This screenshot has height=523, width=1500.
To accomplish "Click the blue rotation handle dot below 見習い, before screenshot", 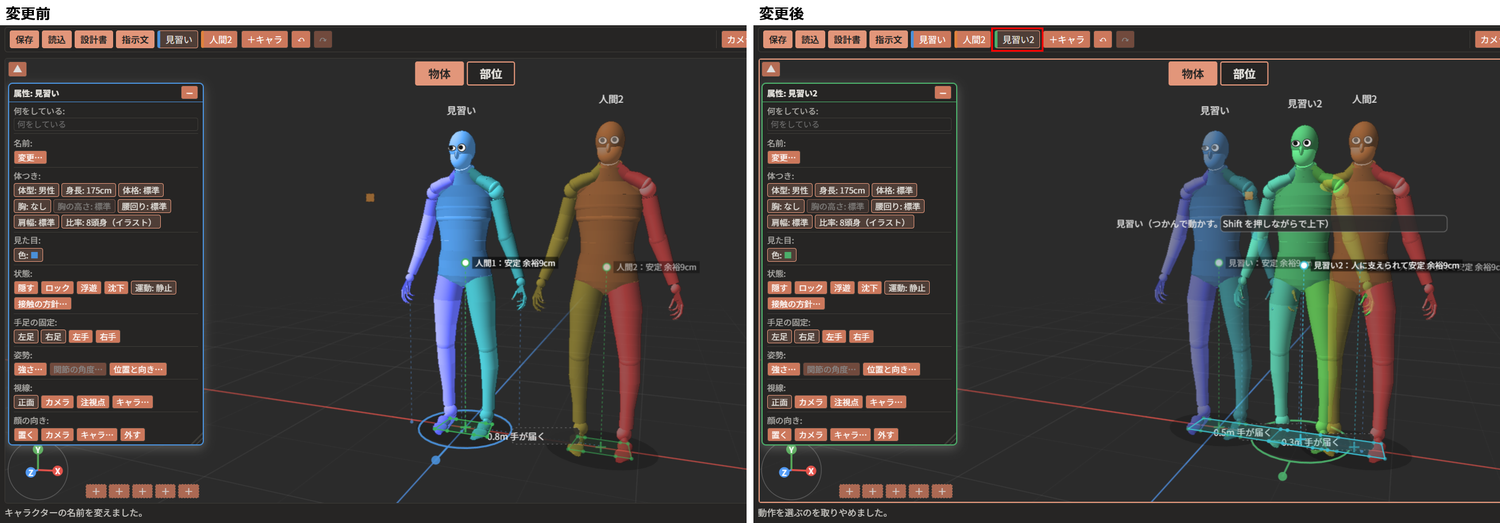I will [435, 461].
